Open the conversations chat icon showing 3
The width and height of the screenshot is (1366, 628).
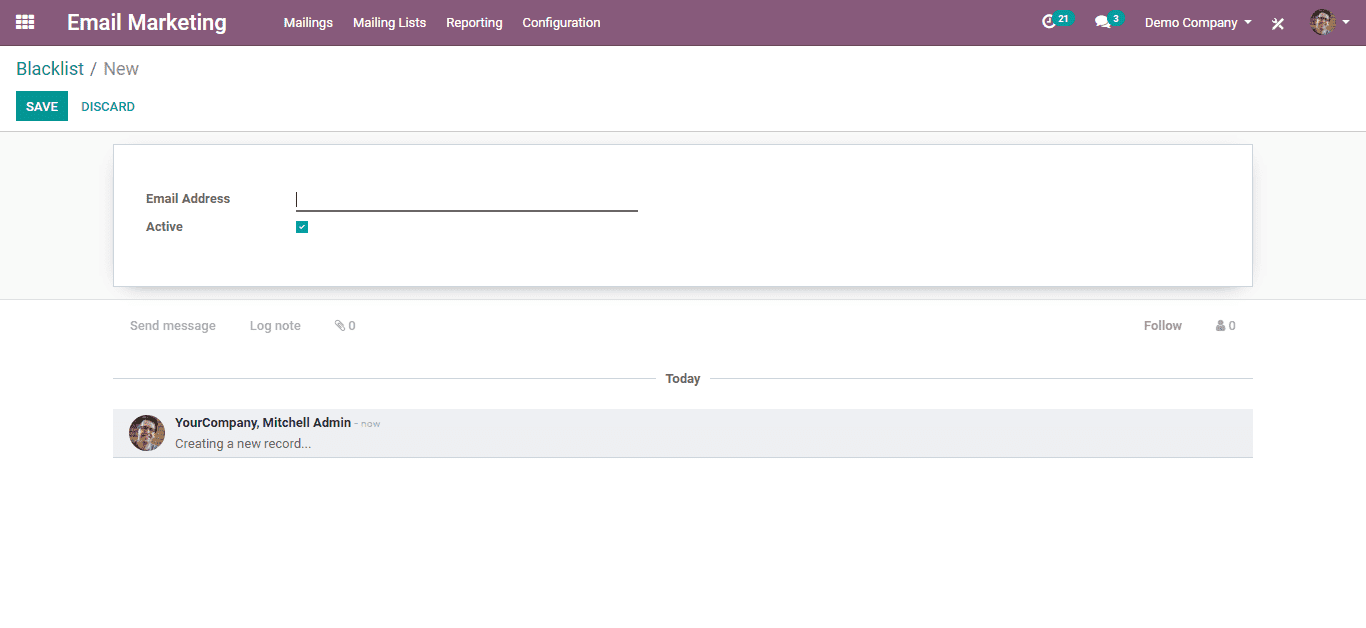(x=1108, y=21)
